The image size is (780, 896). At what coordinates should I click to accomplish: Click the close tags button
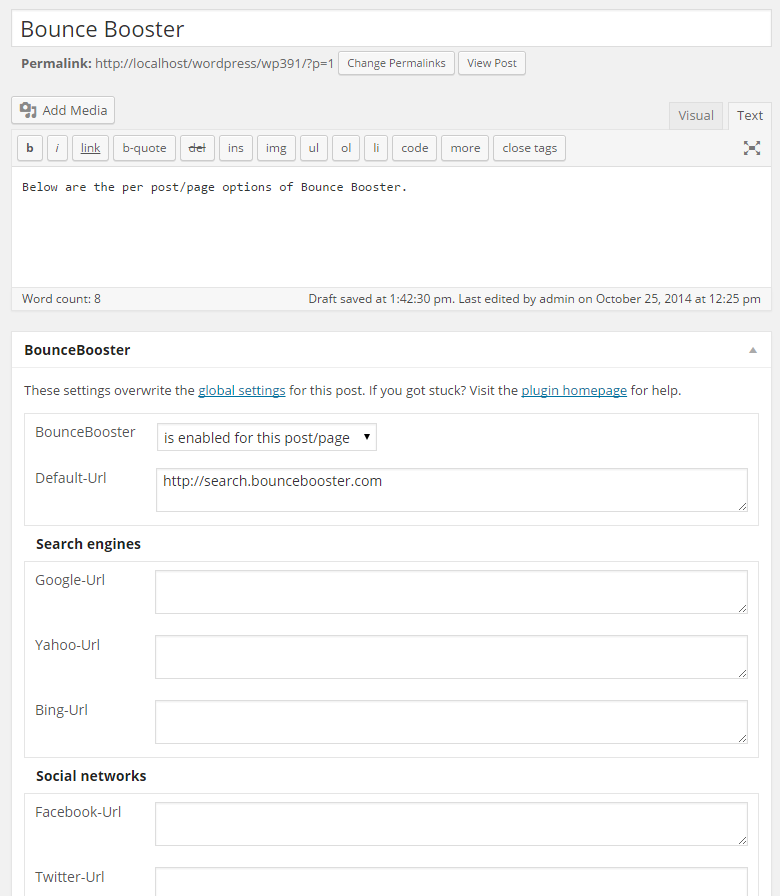[x=529, y=148]
